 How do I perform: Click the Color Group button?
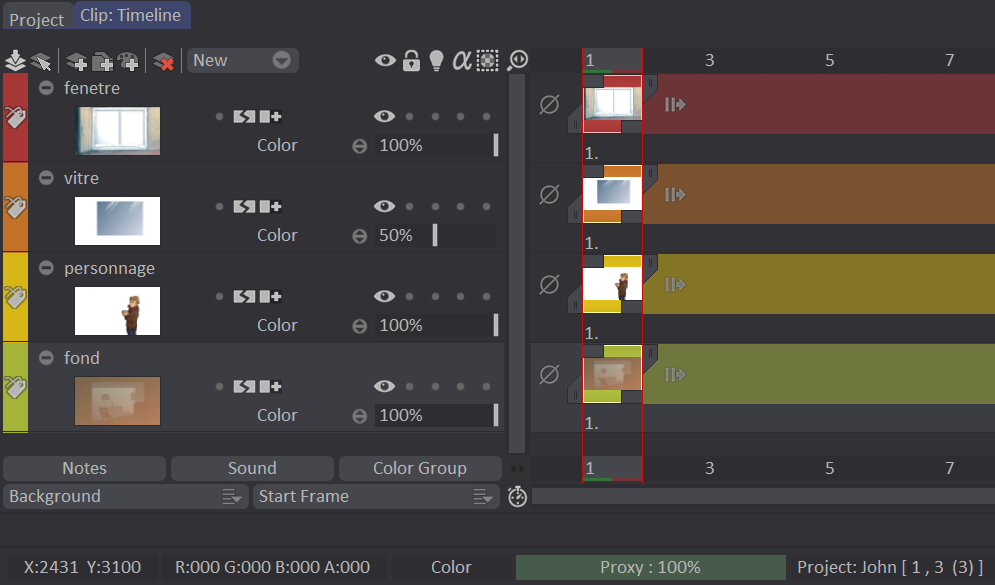(x=420, y=468)
